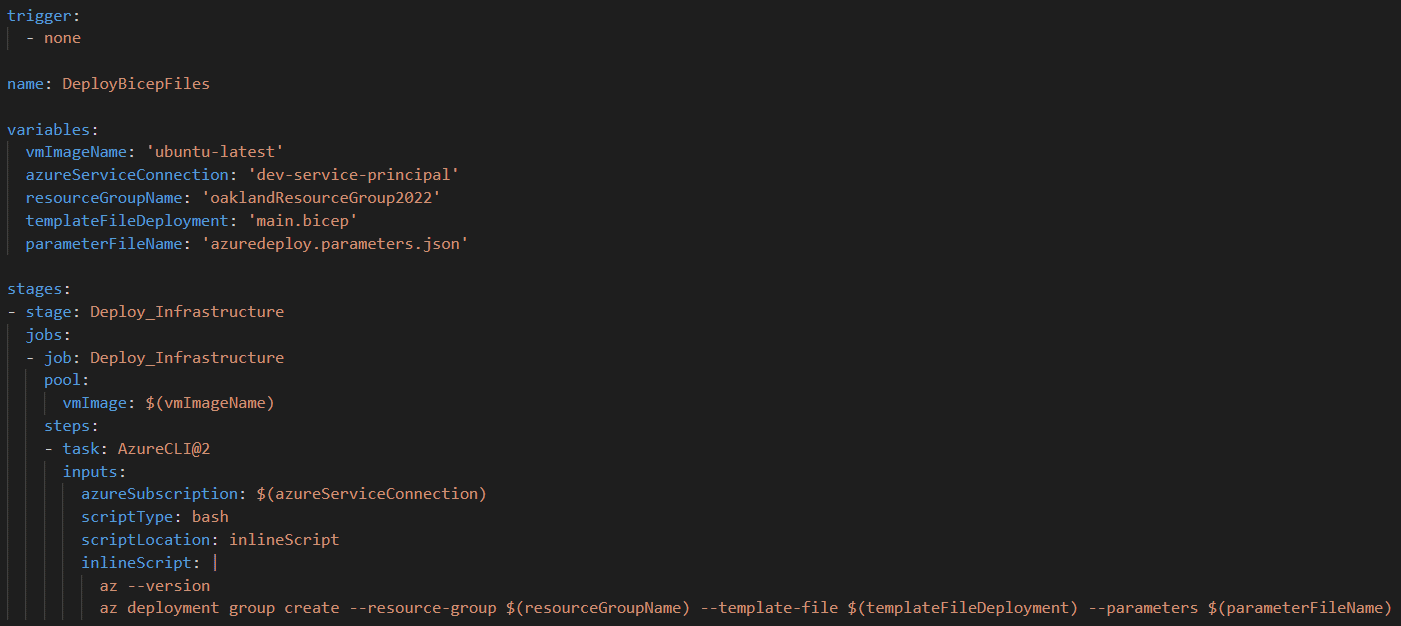Click the stage name Deploy_Infrastructure
Viewport: 1401px width, 626px height.
187,312
